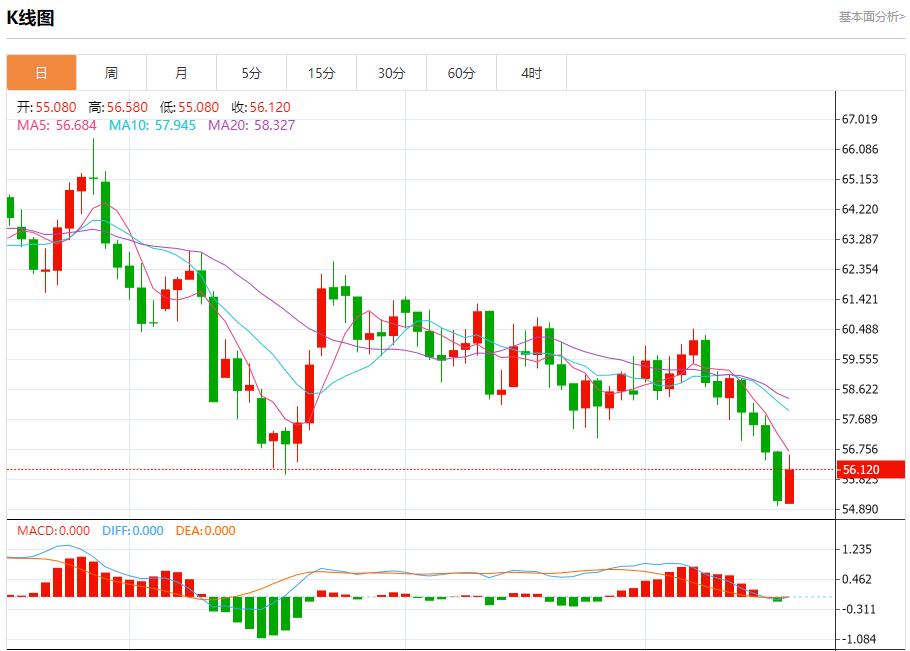
Task: Select the 15分 interval tab
Action: pos(321,73)
